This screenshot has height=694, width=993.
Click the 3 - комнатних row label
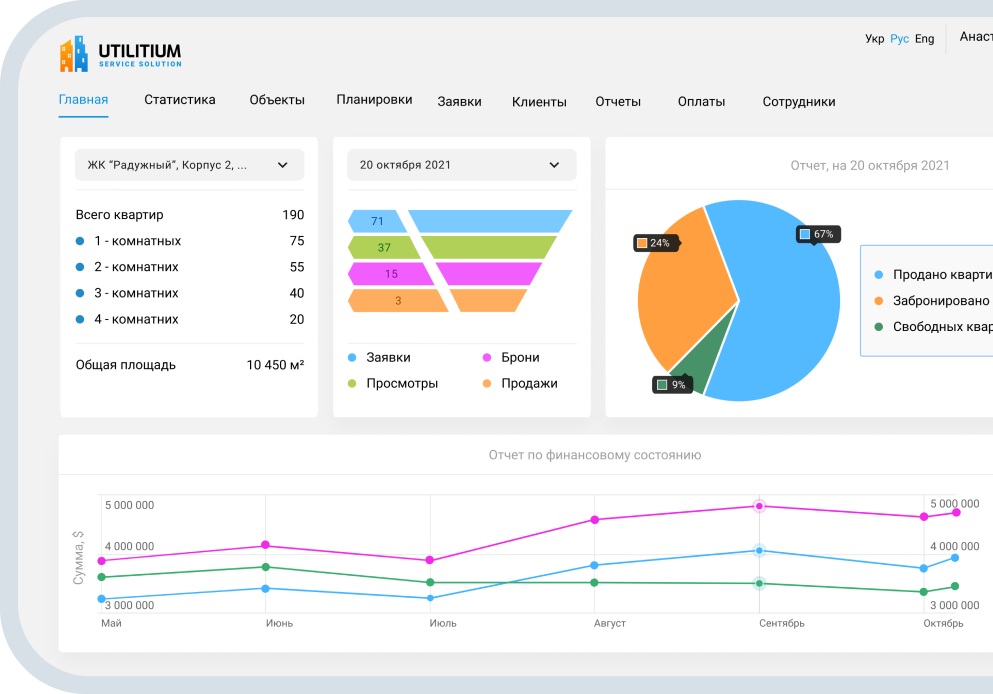[x=136, y=293]
